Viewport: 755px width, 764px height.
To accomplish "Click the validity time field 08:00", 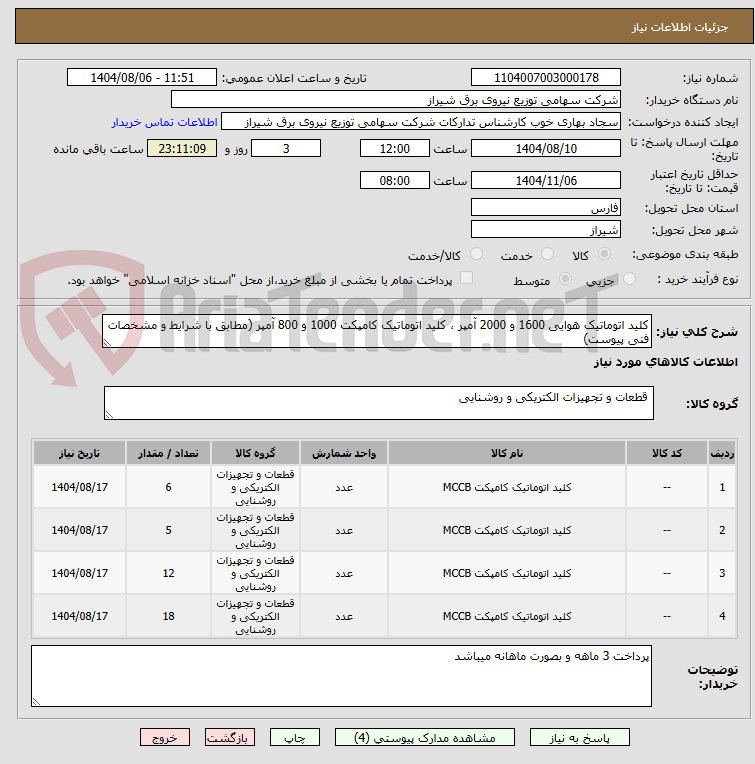I will click(395, 180).
